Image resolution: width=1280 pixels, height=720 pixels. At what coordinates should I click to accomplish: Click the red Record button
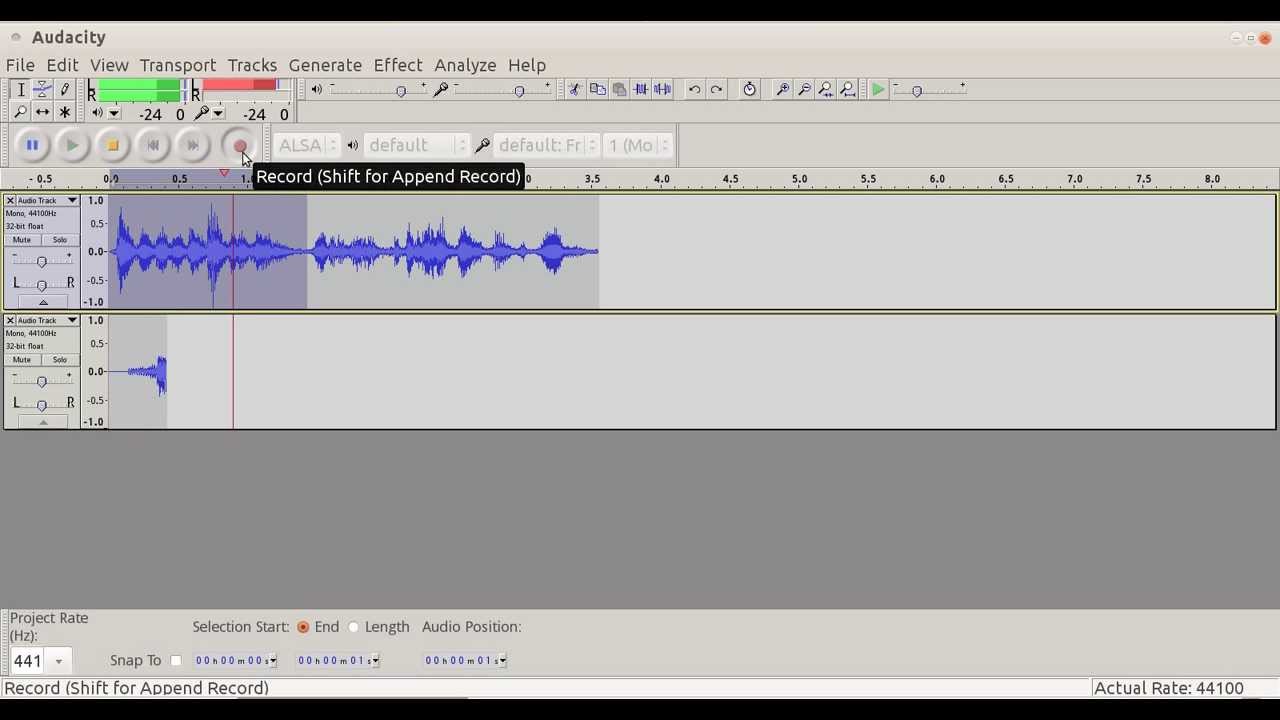point(240,146)
